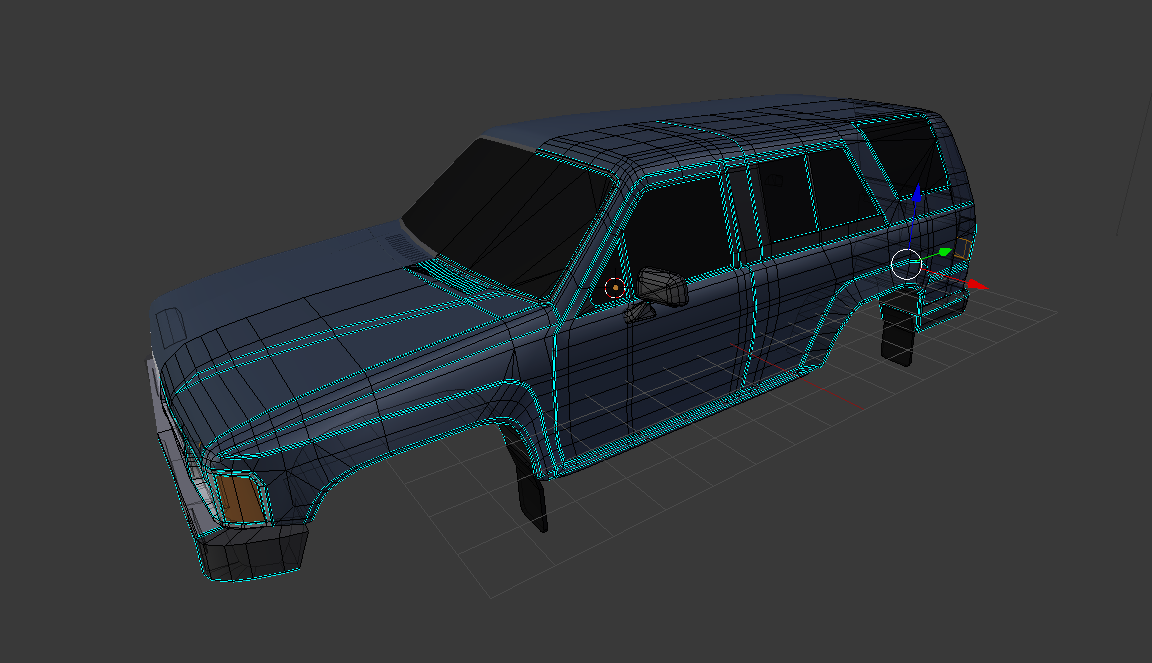Select the side mirror on the door

click(662, 287)
